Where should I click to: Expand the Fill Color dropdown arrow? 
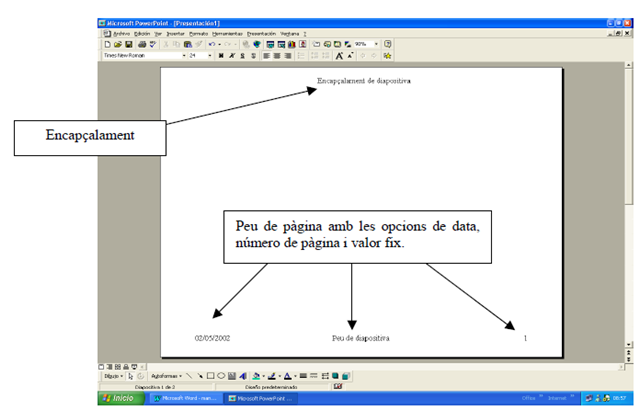(264, 376)
